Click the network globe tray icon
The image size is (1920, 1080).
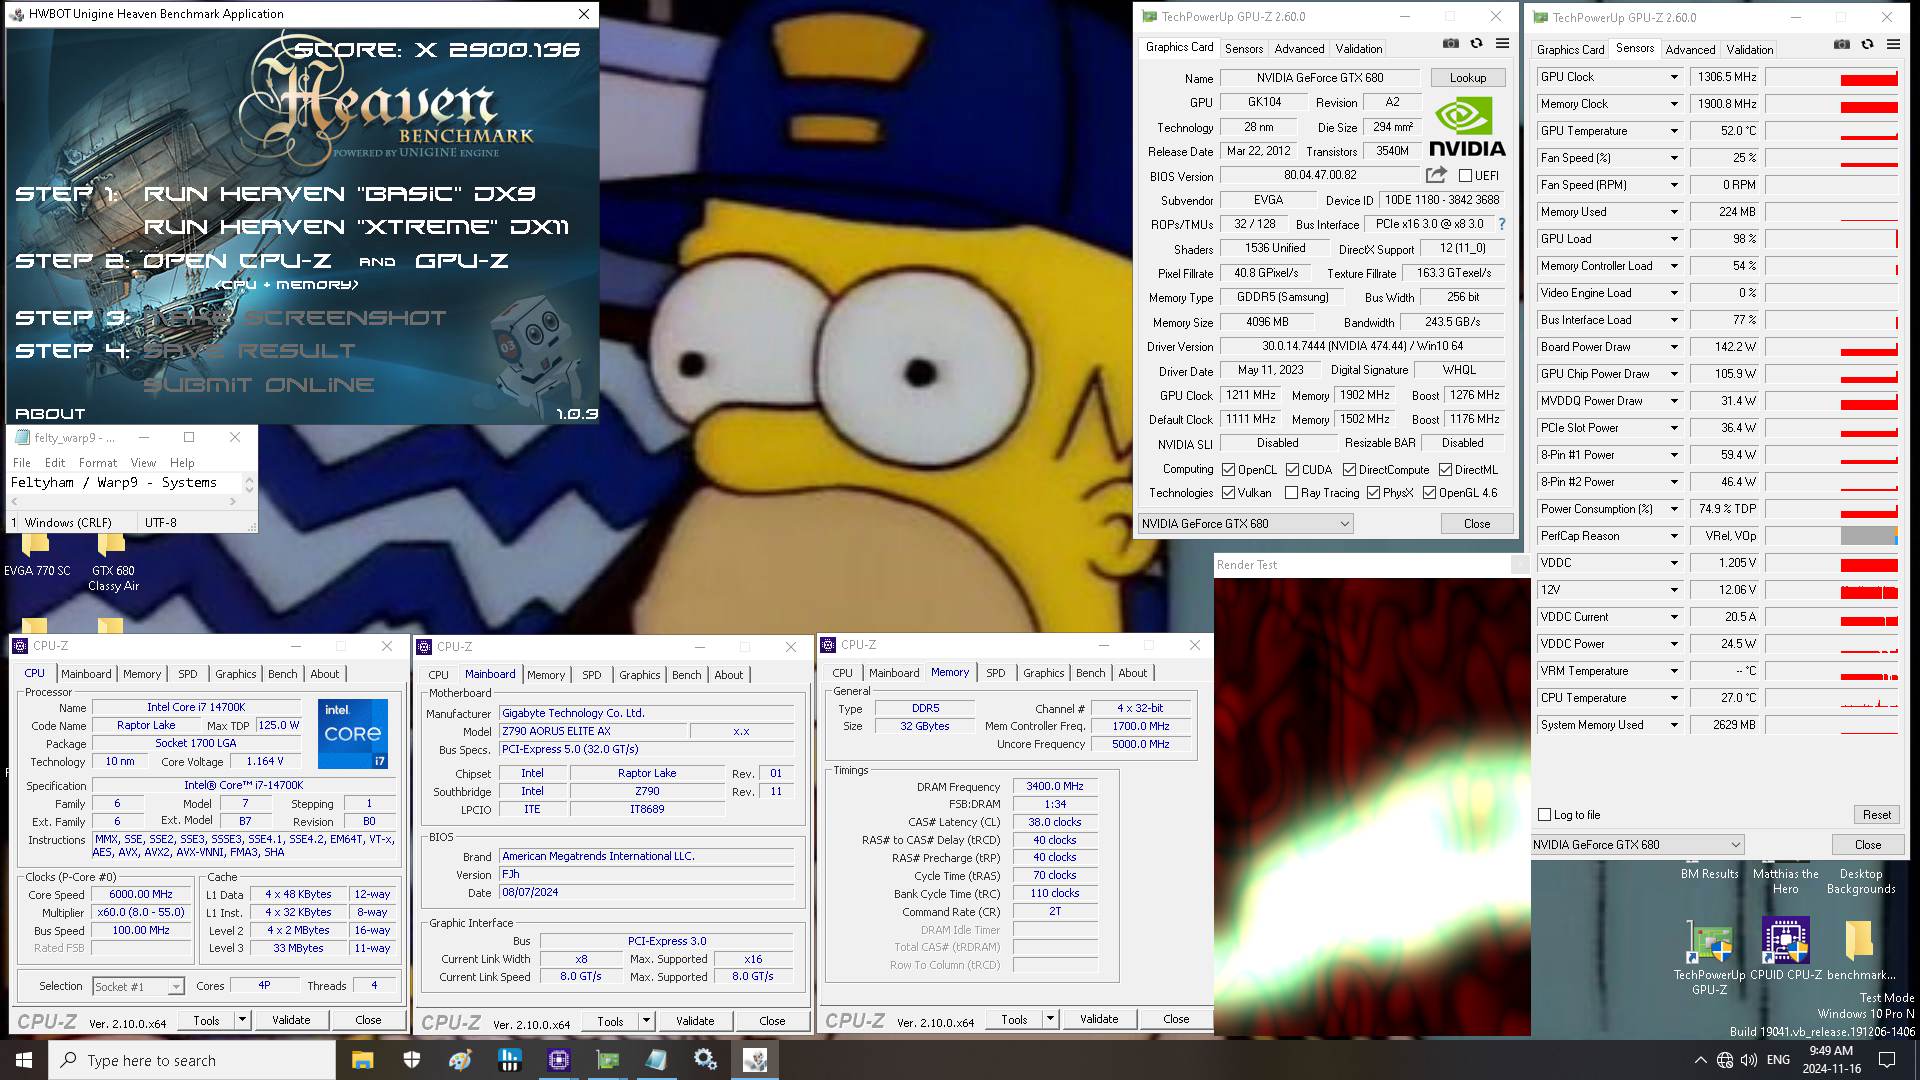pyautogui.click(x=1725, y=1060)
